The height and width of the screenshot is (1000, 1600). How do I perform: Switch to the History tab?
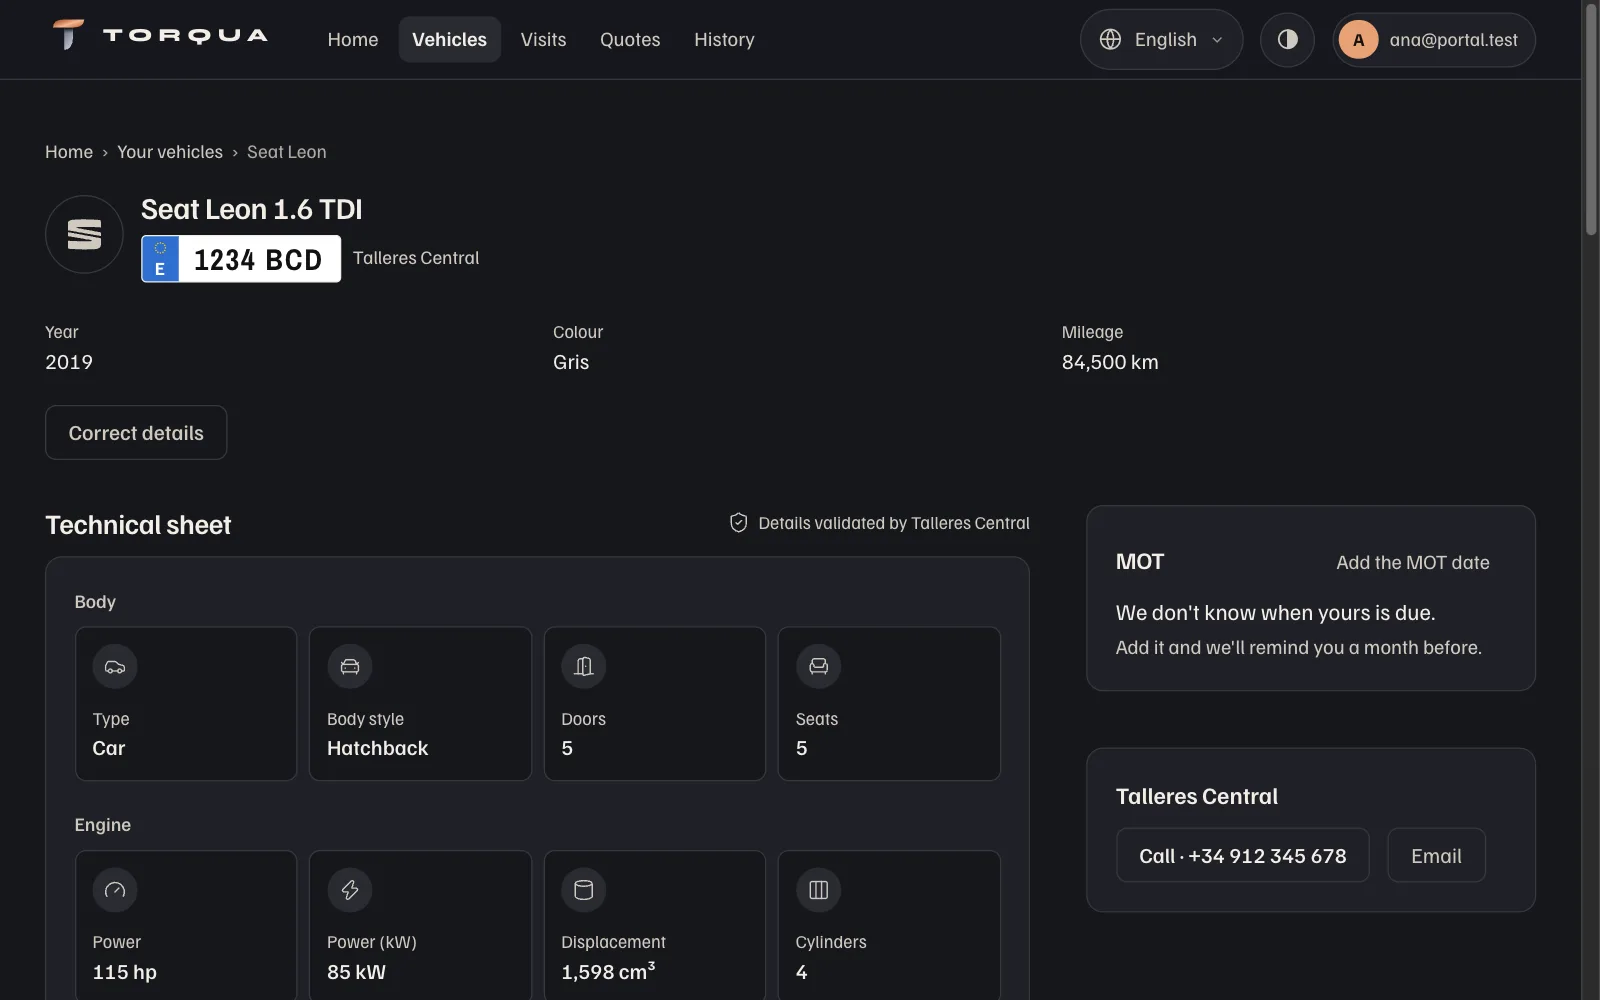[724, 40]
